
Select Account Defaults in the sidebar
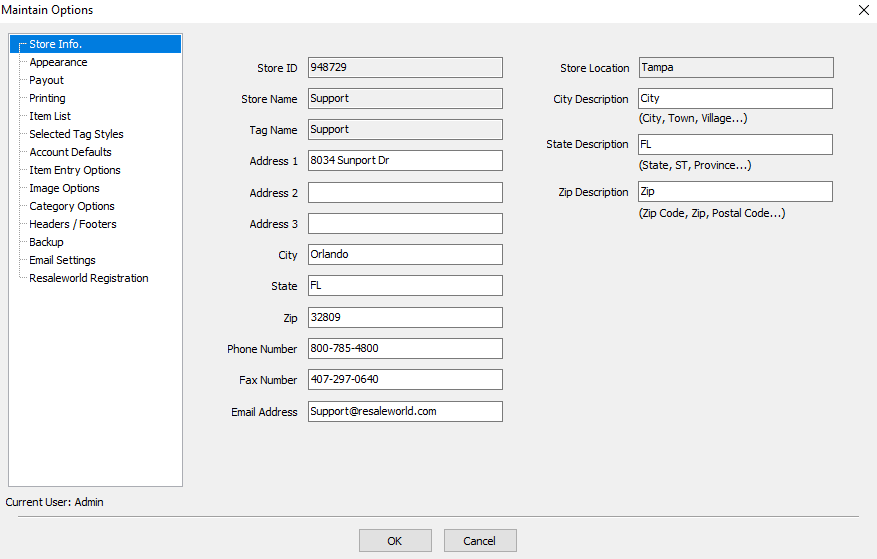pos(70,152)
